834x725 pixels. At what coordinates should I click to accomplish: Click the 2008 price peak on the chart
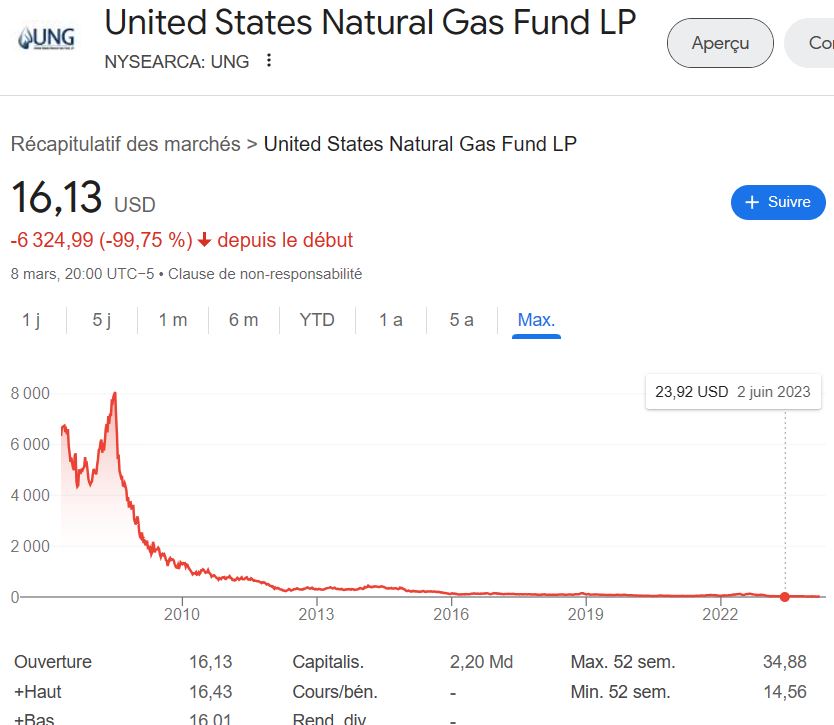(115, 393)
